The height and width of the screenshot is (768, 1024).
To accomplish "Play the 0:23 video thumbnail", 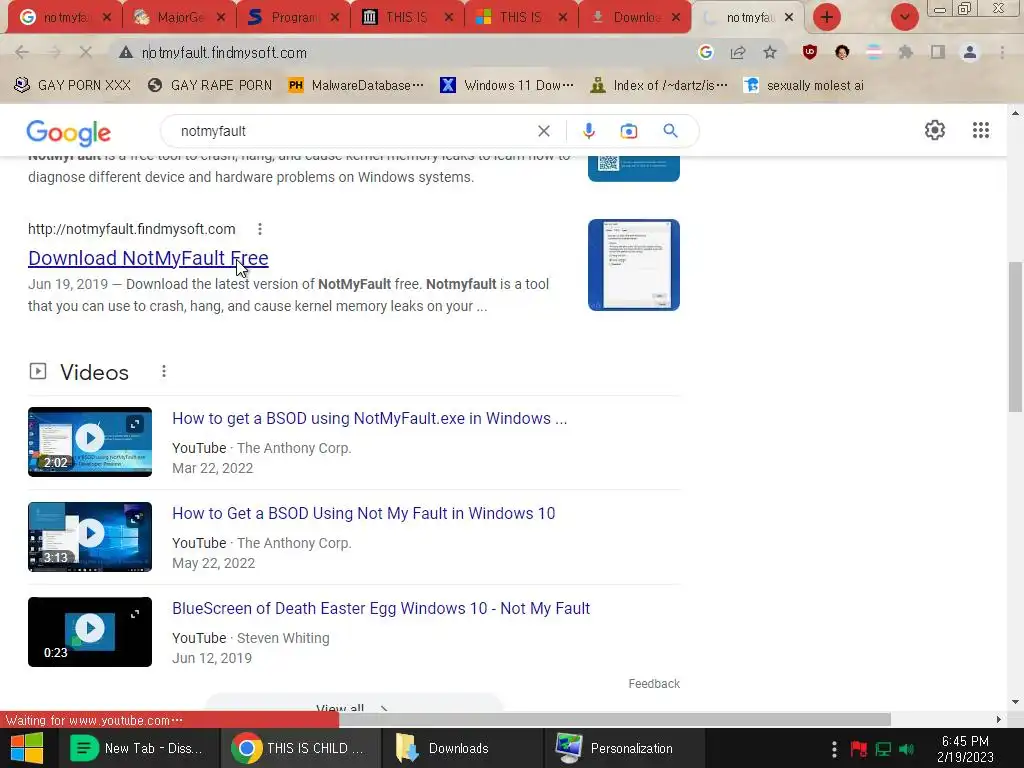I will (x=89, y=632).
